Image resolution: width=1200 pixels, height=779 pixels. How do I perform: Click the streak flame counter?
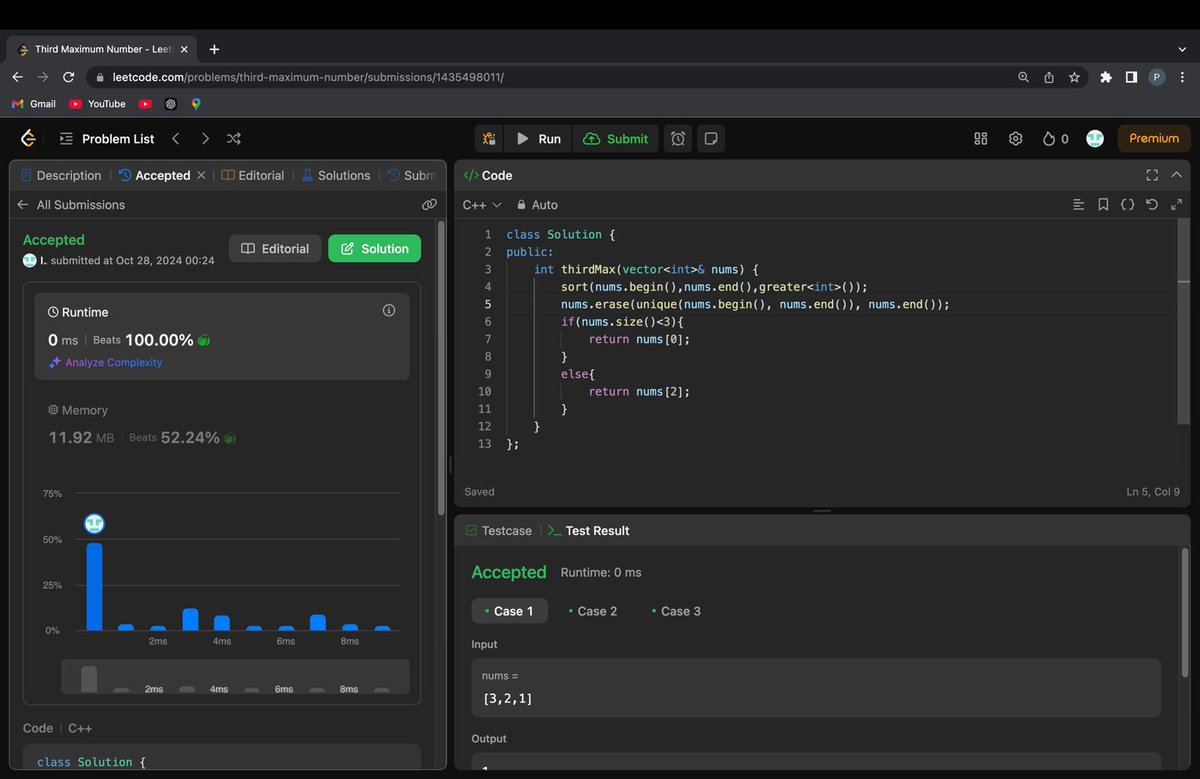tap(1055, 139)
